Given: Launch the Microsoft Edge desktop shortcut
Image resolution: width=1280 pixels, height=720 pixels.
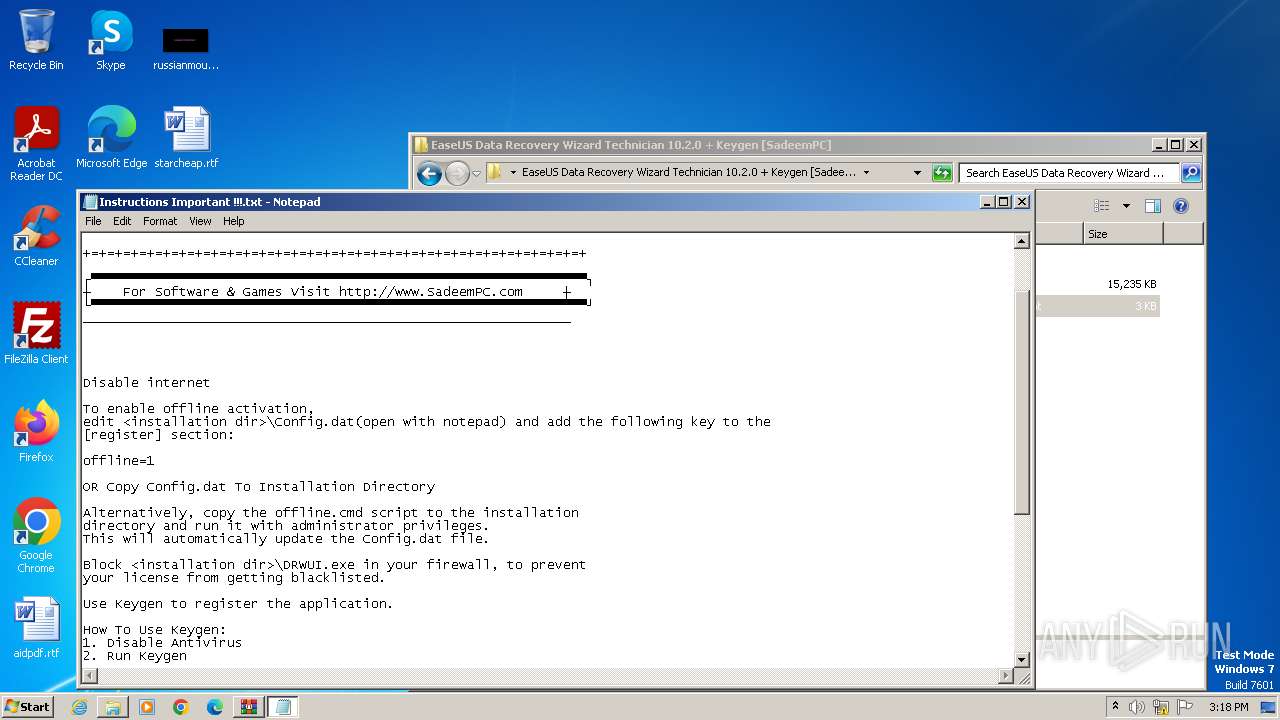Looking at the screenshot, I should (111, 137).
